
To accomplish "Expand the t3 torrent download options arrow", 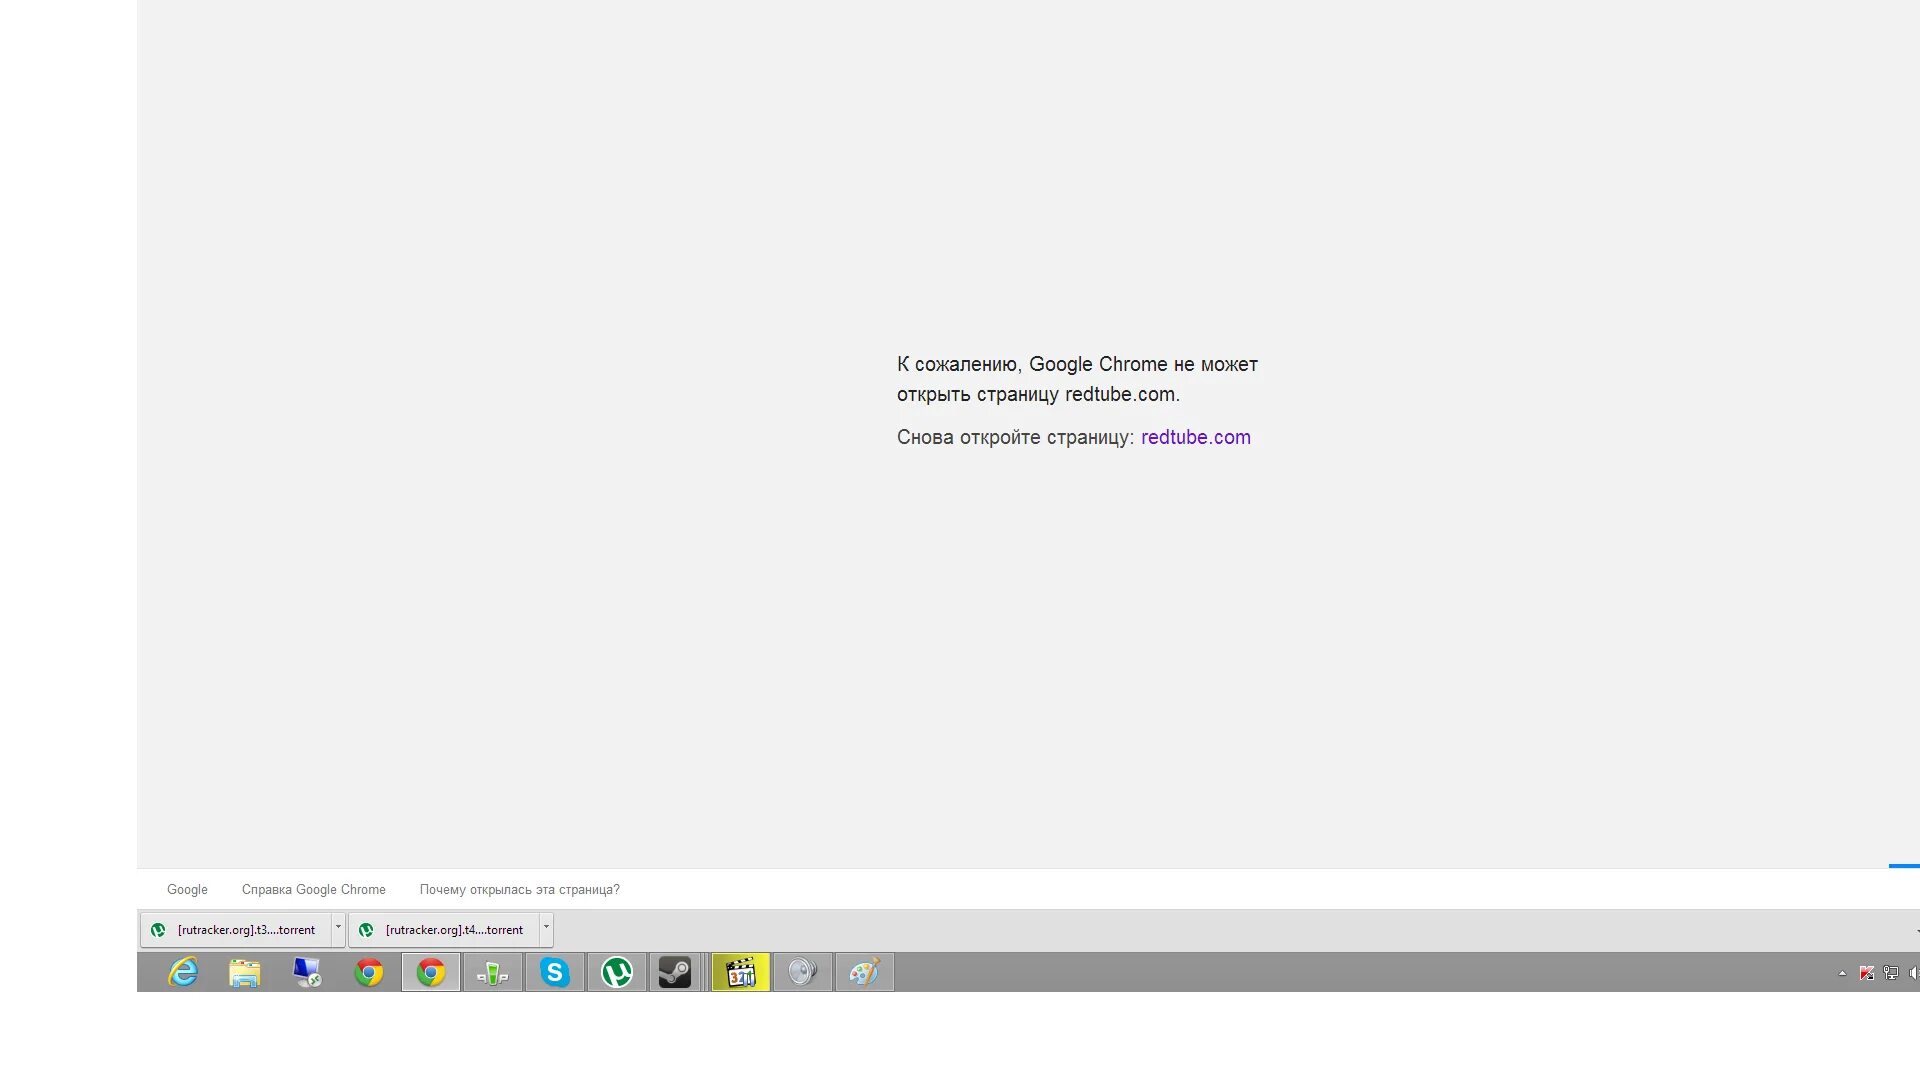I will [338, 928].
